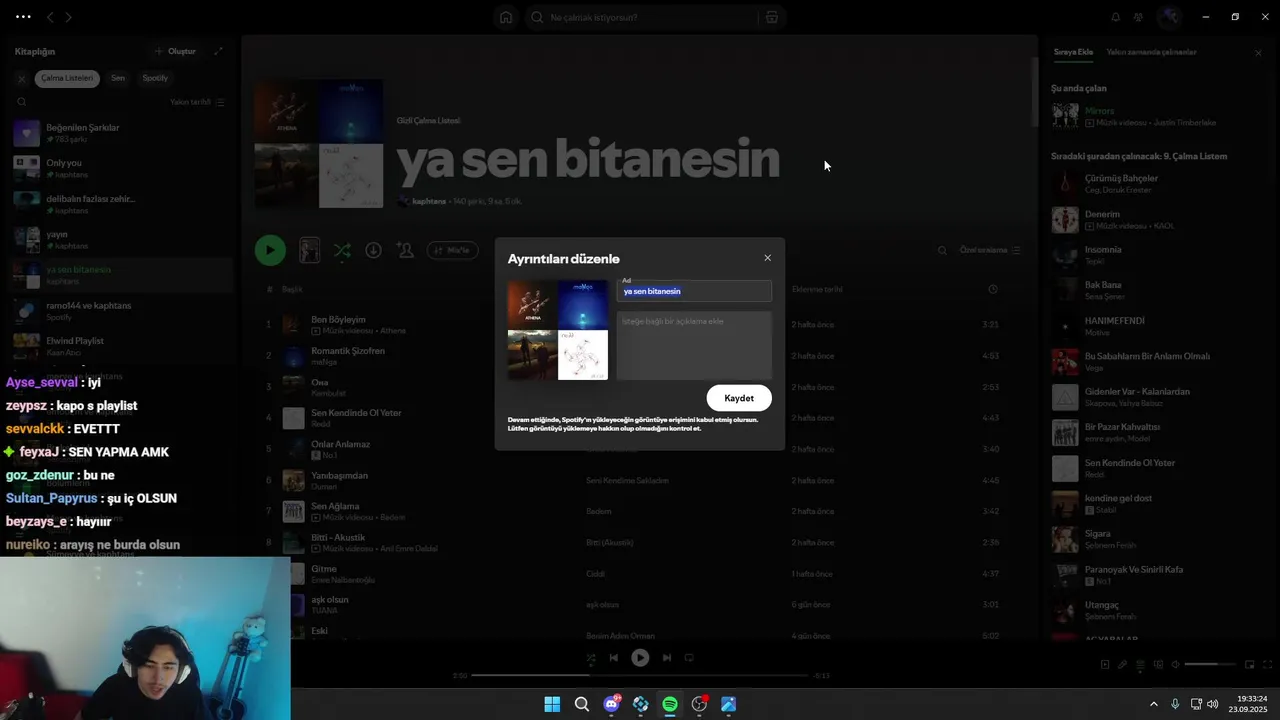Invite collaborators to the playlist

pos(405,250)
